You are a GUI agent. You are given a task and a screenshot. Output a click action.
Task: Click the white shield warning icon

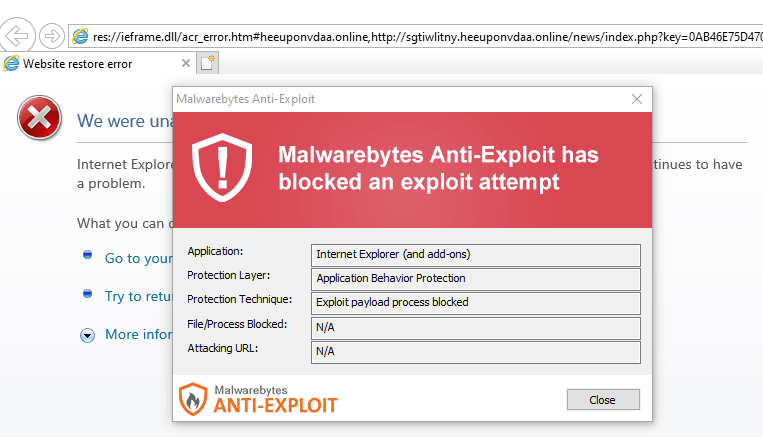click(x=218, y=168)
